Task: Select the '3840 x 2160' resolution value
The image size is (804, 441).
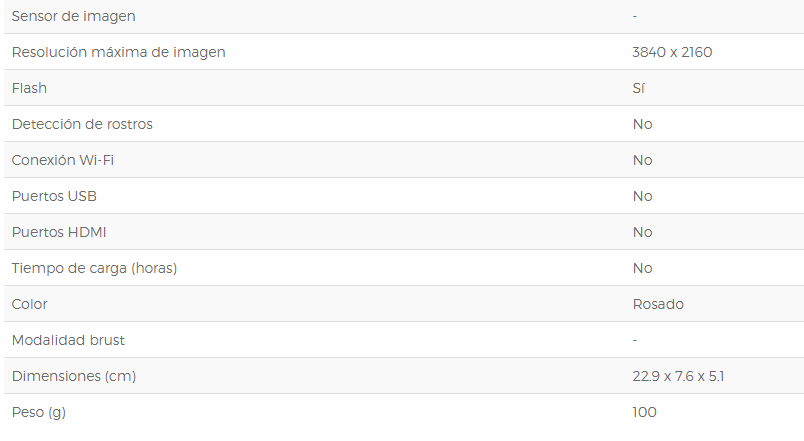Action: pos(672,52)
